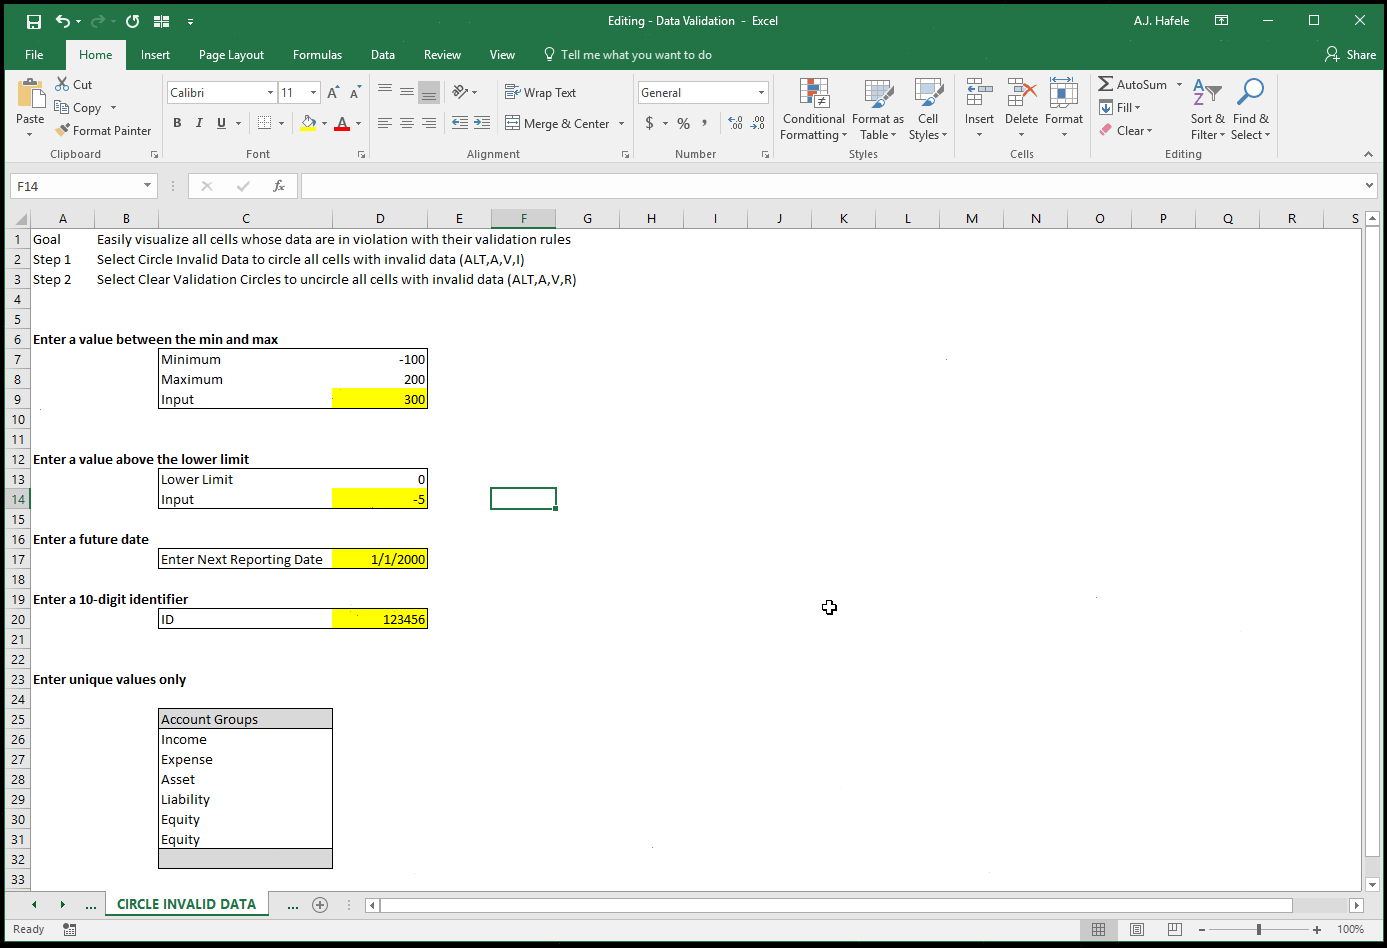Screen dimensions: 1387x948
Task: Click the Paste clipboard icon
Action: pos(30,95)
